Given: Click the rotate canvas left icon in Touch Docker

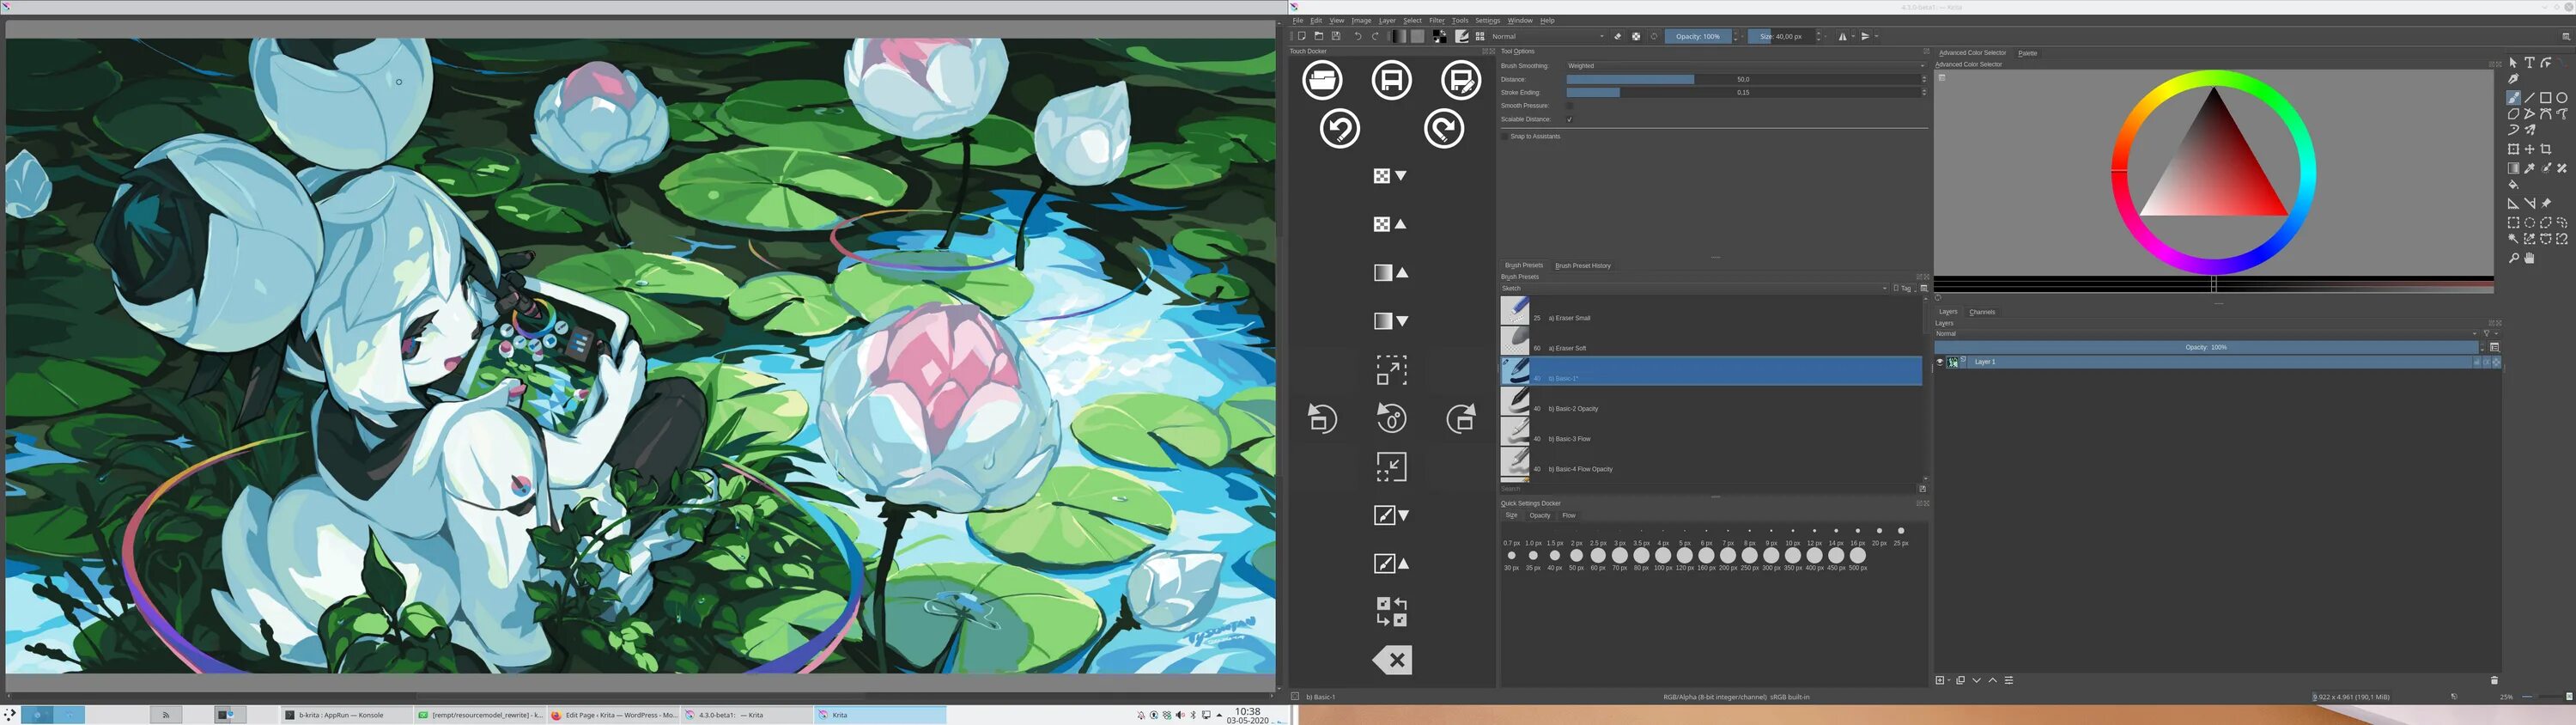Looking at the screenshot, I should pos(1322,418).
